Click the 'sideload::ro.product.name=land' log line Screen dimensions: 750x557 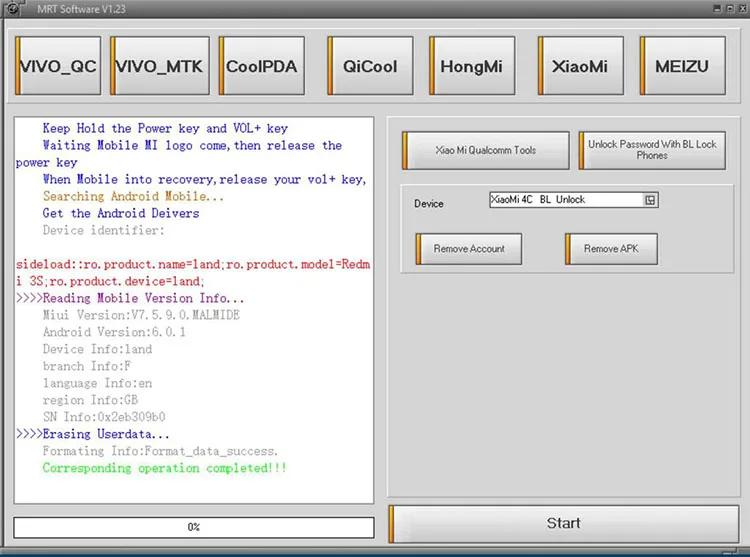pyautogui.click(x=193, y=273)
